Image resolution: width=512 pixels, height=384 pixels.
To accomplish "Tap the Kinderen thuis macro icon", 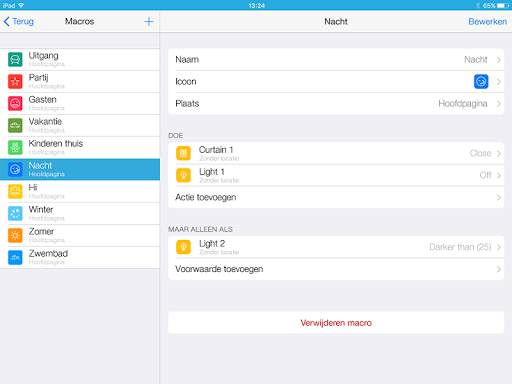I will point(15,147).
